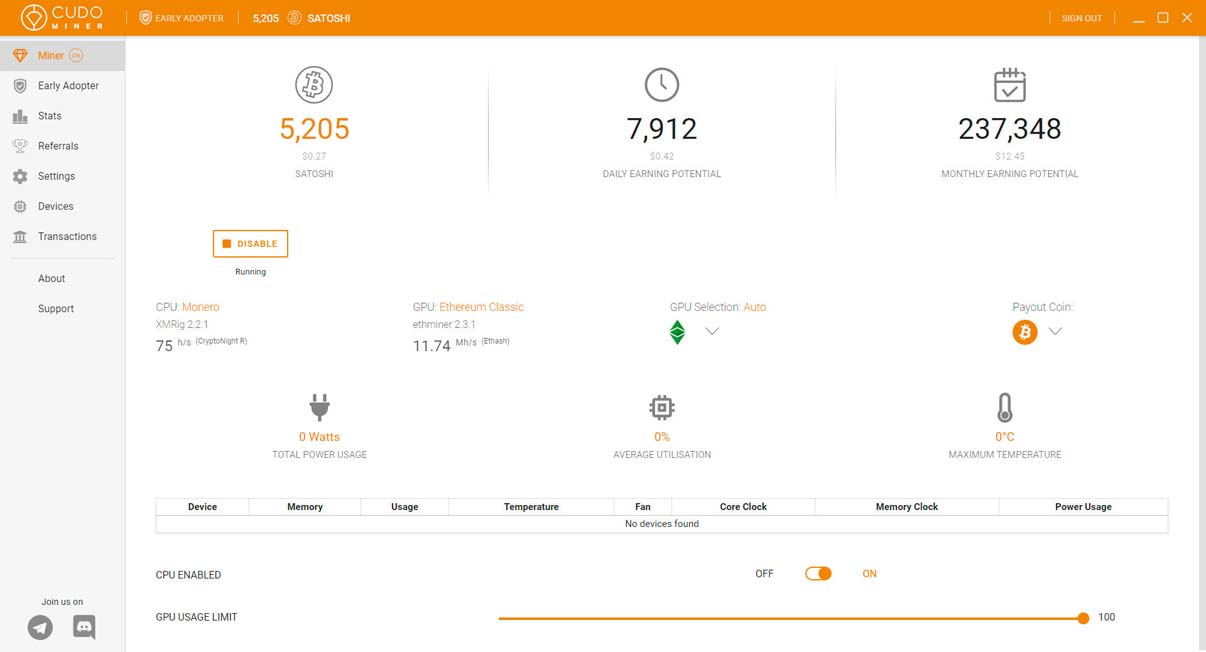
Task: Click the Miner ON status badge
Action: pos(76,55)
